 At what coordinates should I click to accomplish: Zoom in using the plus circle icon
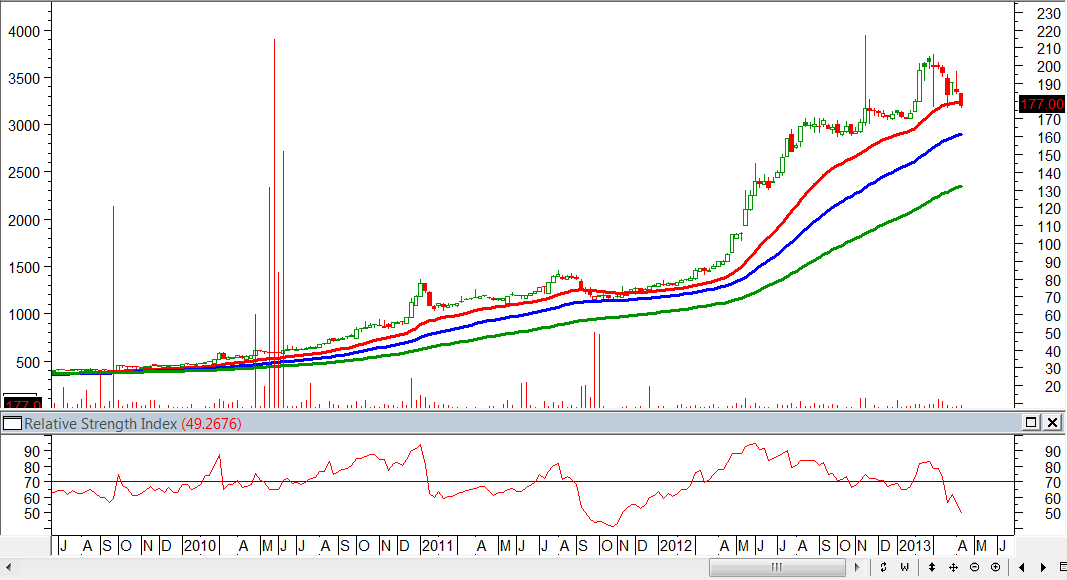[995, 567]
